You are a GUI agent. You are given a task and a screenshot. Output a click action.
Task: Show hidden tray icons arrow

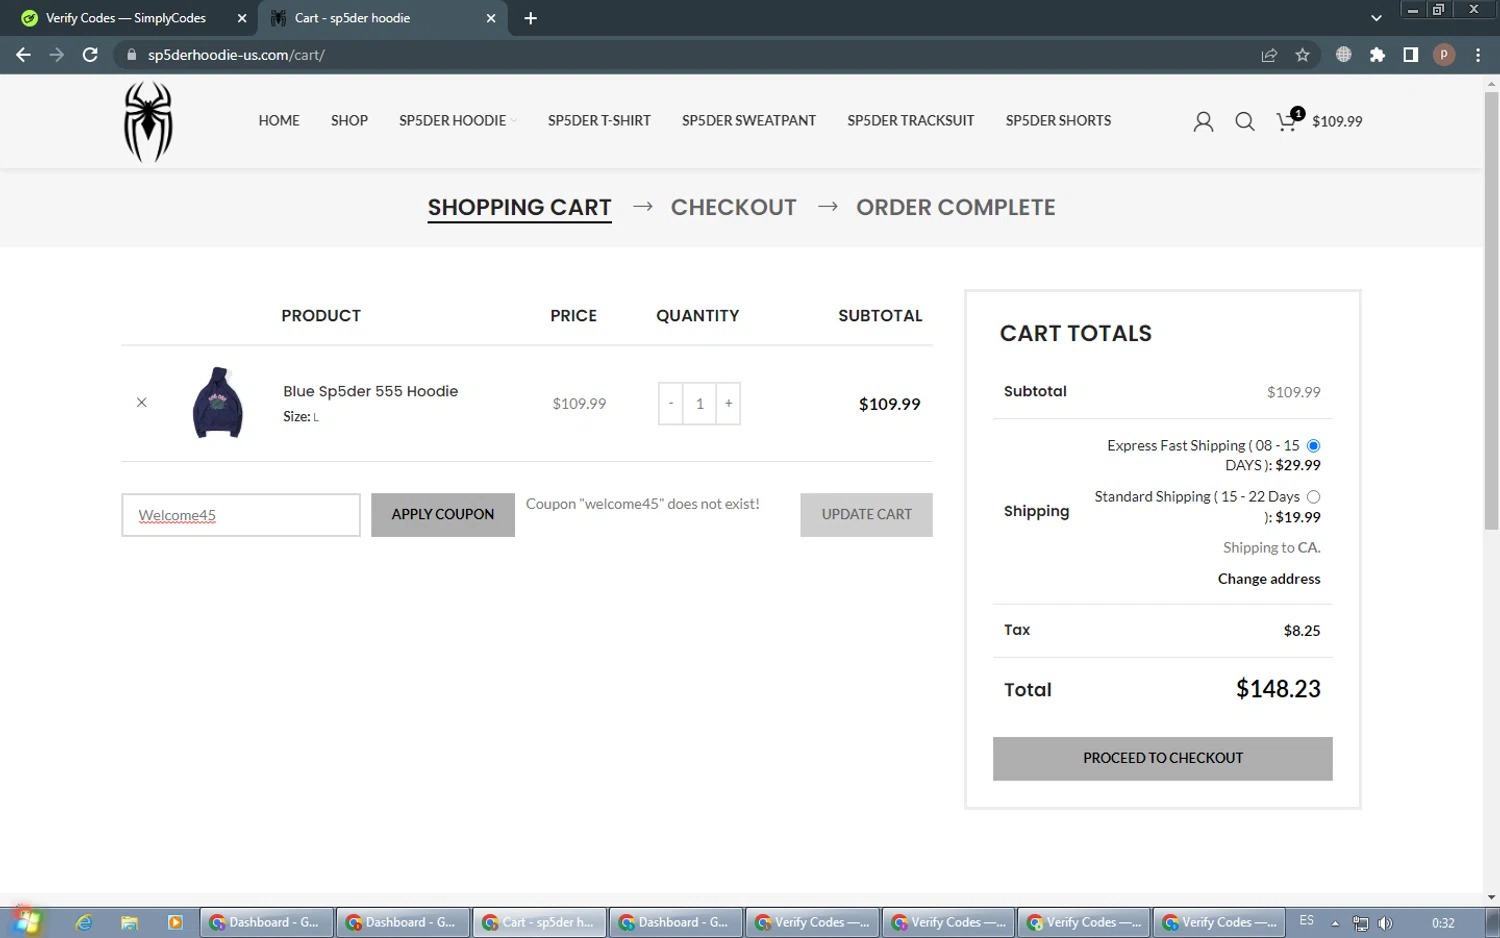[x=1334, y=923]
